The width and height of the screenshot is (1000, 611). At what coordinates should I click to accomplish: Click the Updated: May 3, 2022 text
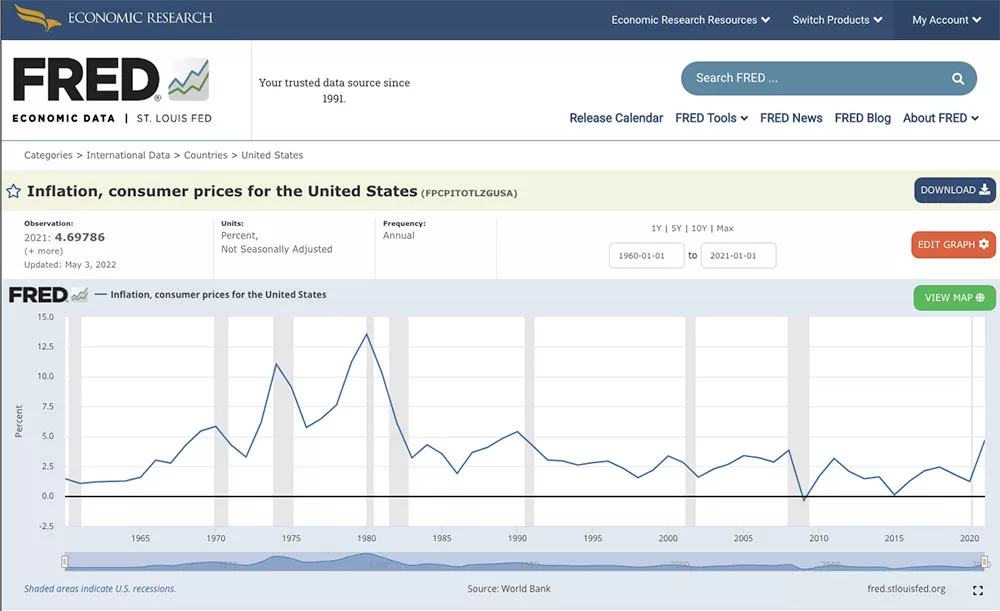(x=70, y=265)
